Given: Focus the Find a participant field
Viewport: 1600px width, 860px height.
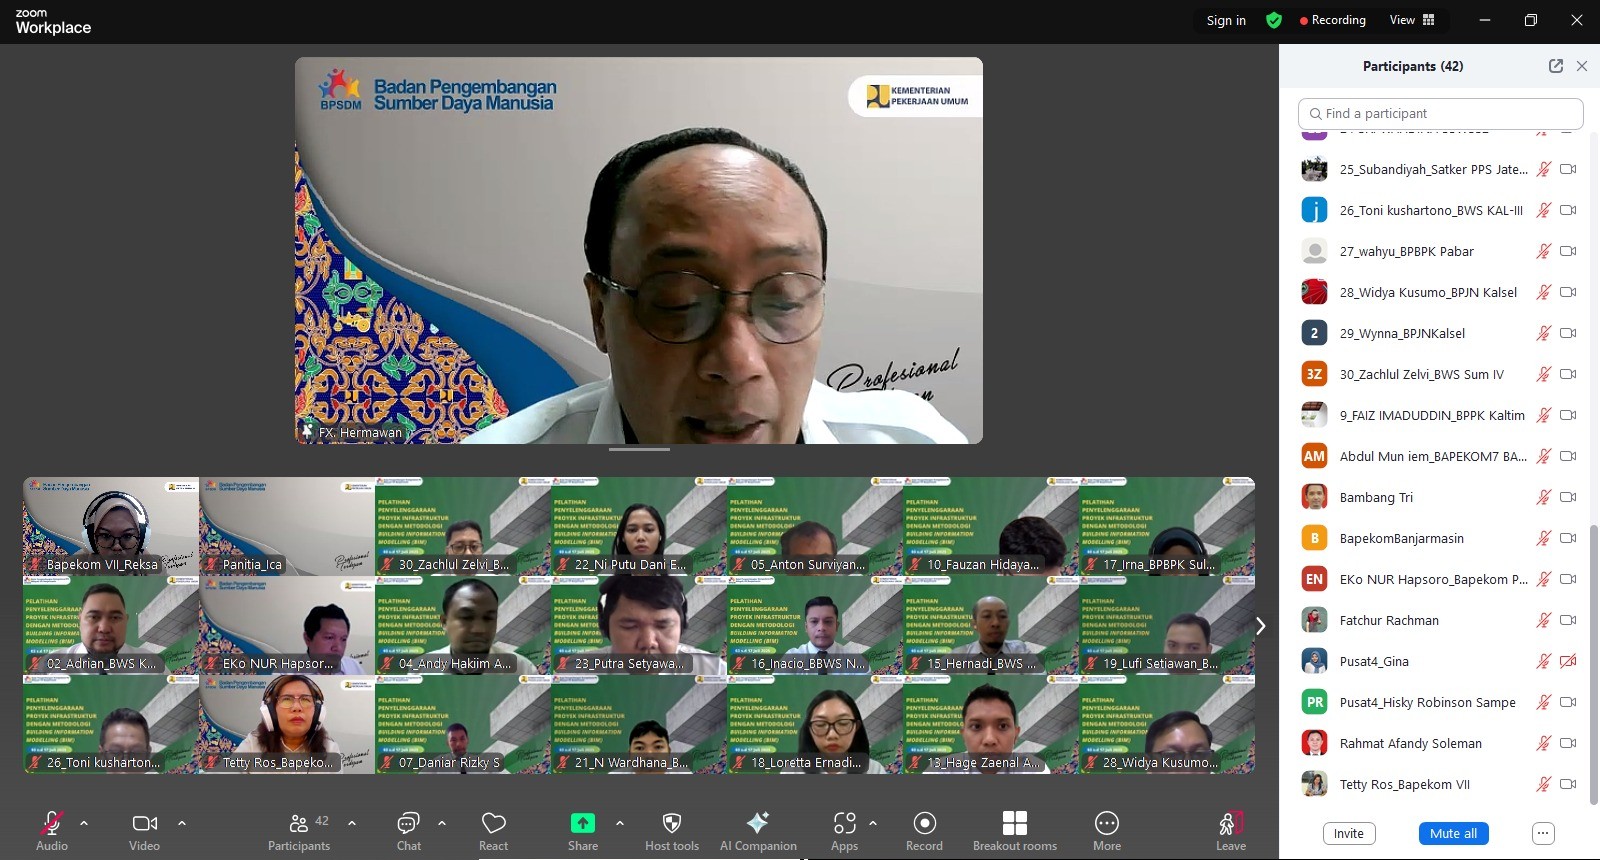Looking at the screenshot, I should 1440,113.
